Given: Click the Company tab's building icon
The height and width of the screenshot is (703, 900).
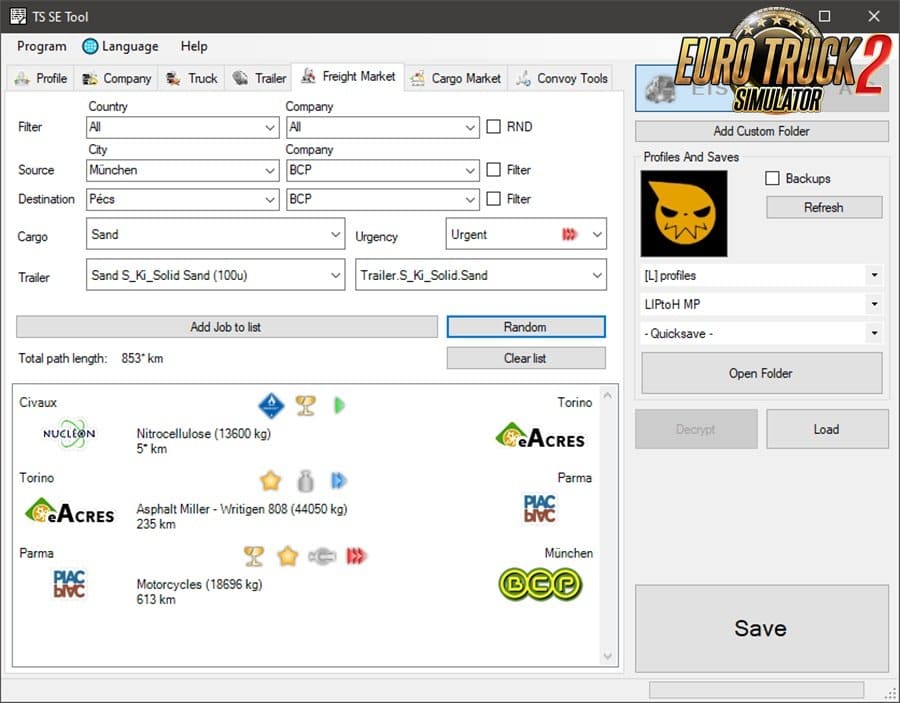Looking at the screenshot, I should click(90, 79).
